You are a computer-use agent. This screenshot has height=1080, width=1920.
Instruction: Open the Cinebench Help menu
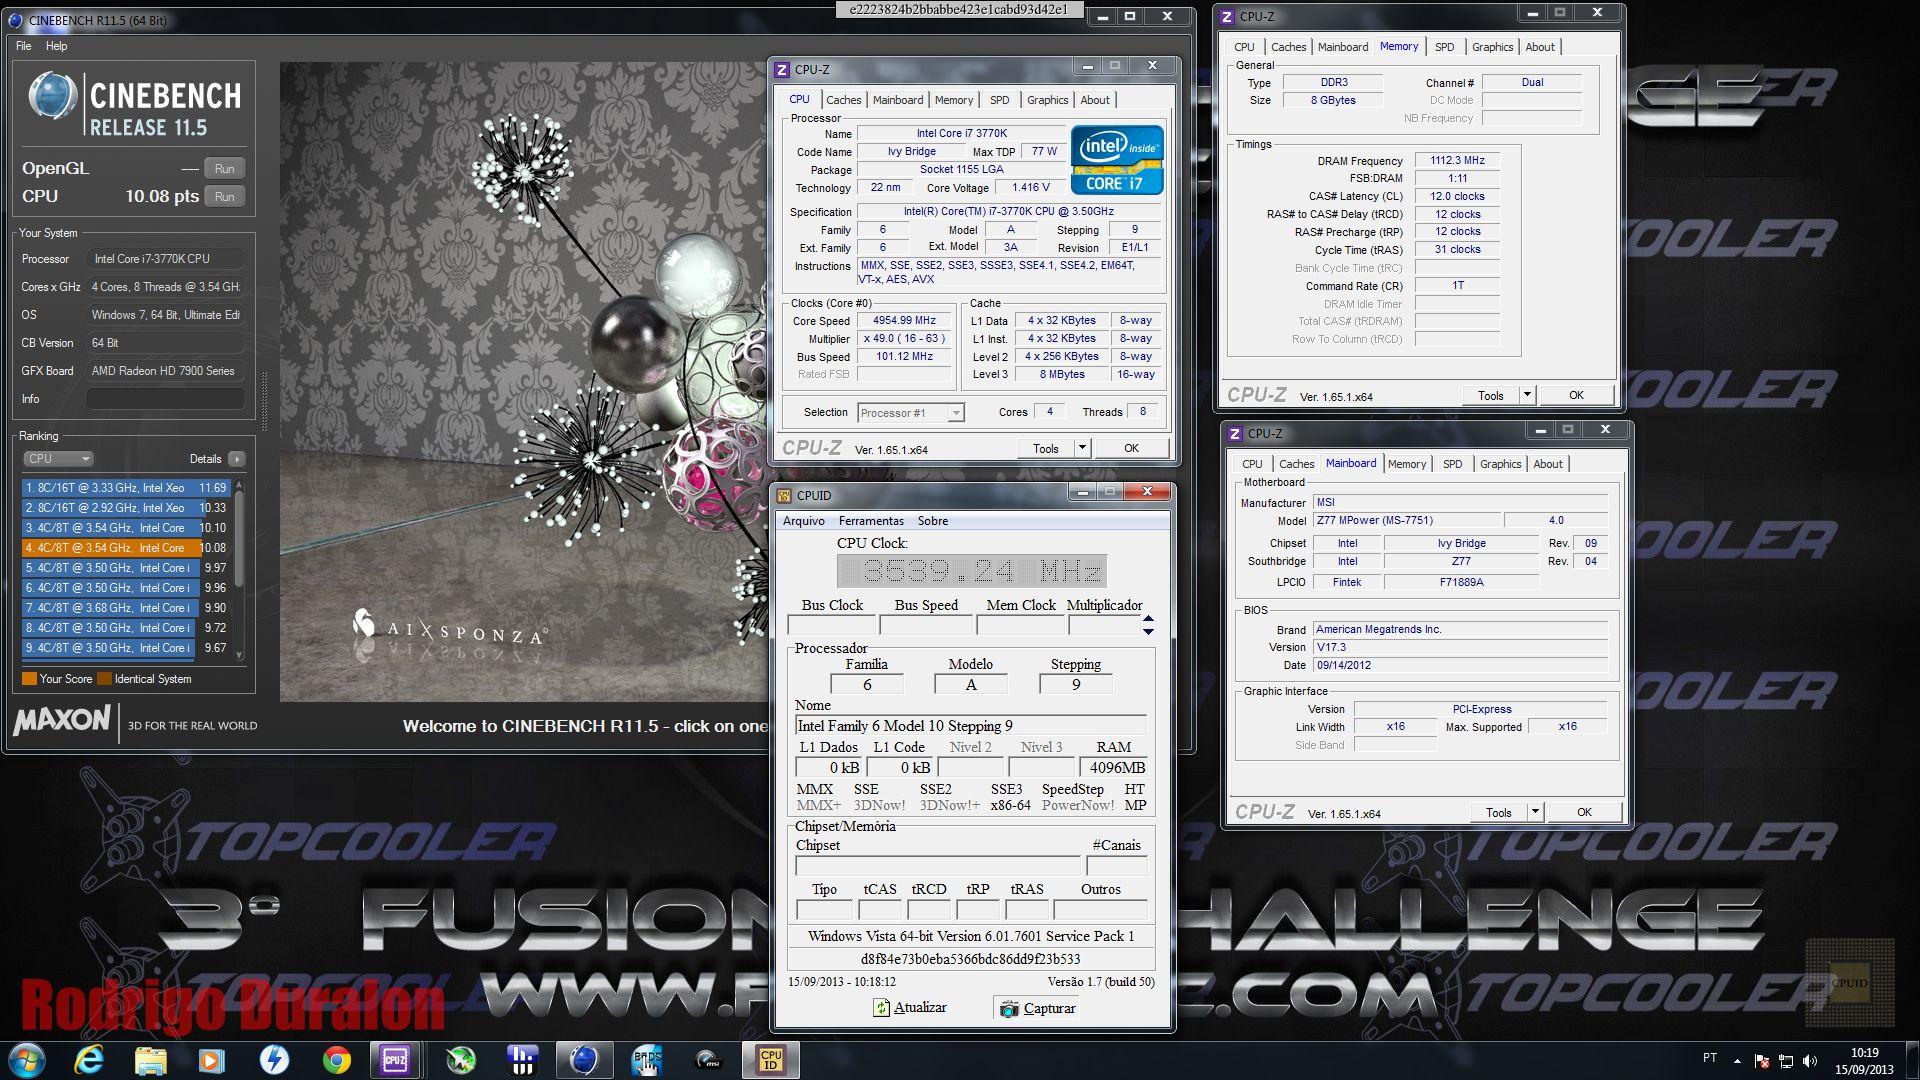pyautogui.click(x=57, y=46)
